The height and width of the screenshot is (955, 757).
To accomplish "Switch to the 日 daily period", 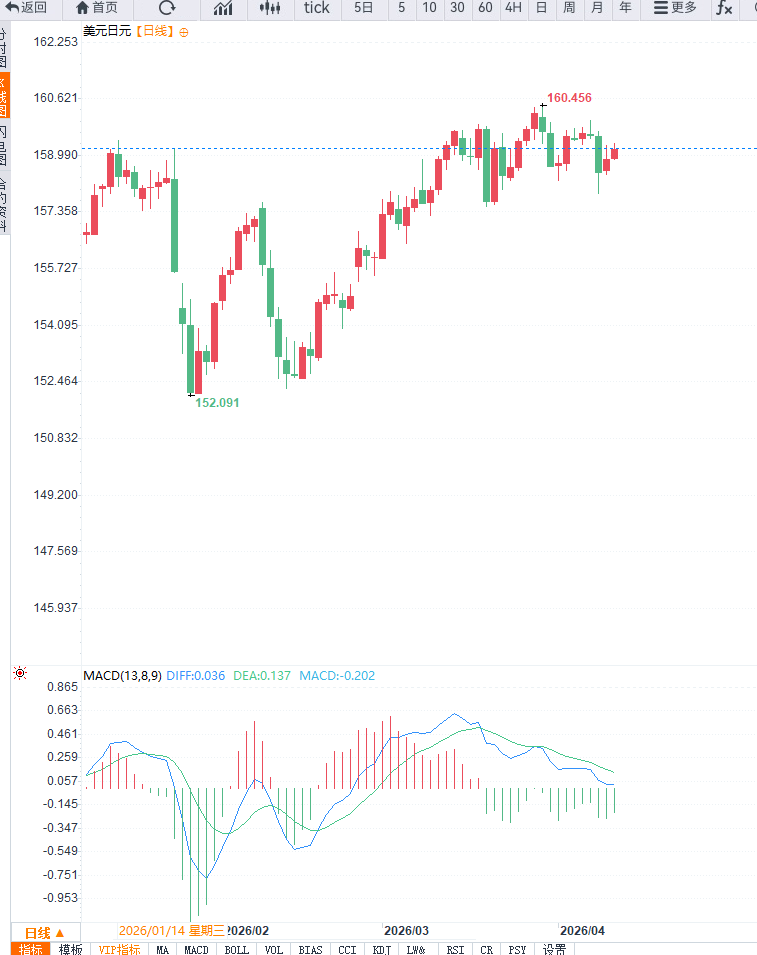I will [x=541, y=8].
